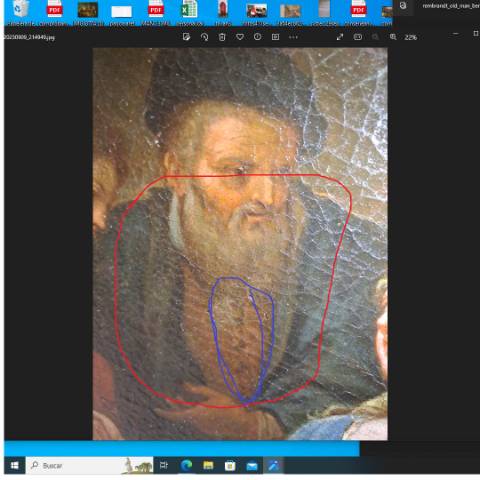Select the PDF icon left of the Excel file
480x480 pixels.
tap(156, 13)
